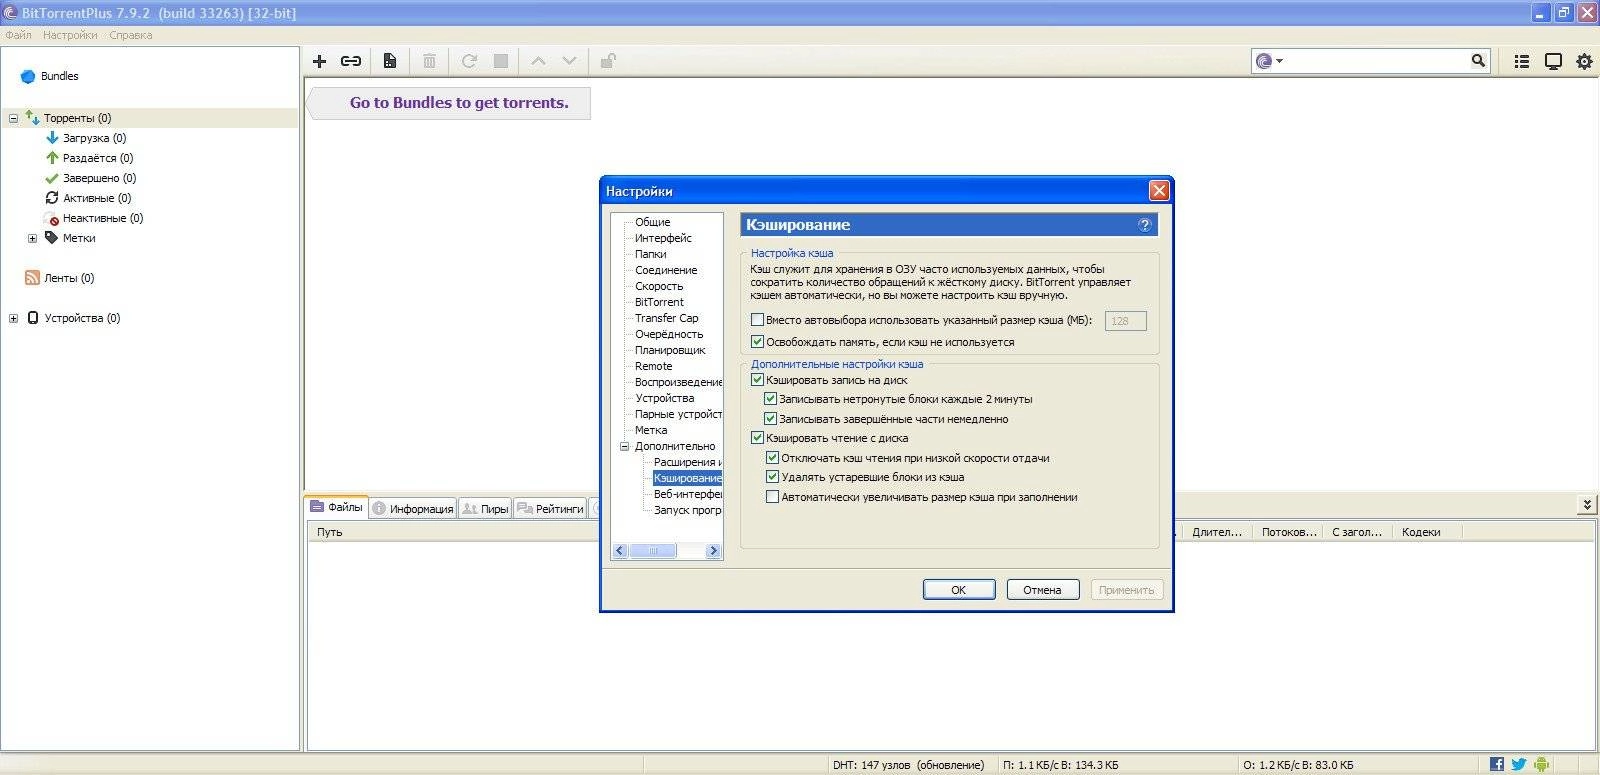Screen dimensions: 1600x775
Task: Open Preferences with the gear icon
Action: click(1584, 61)
